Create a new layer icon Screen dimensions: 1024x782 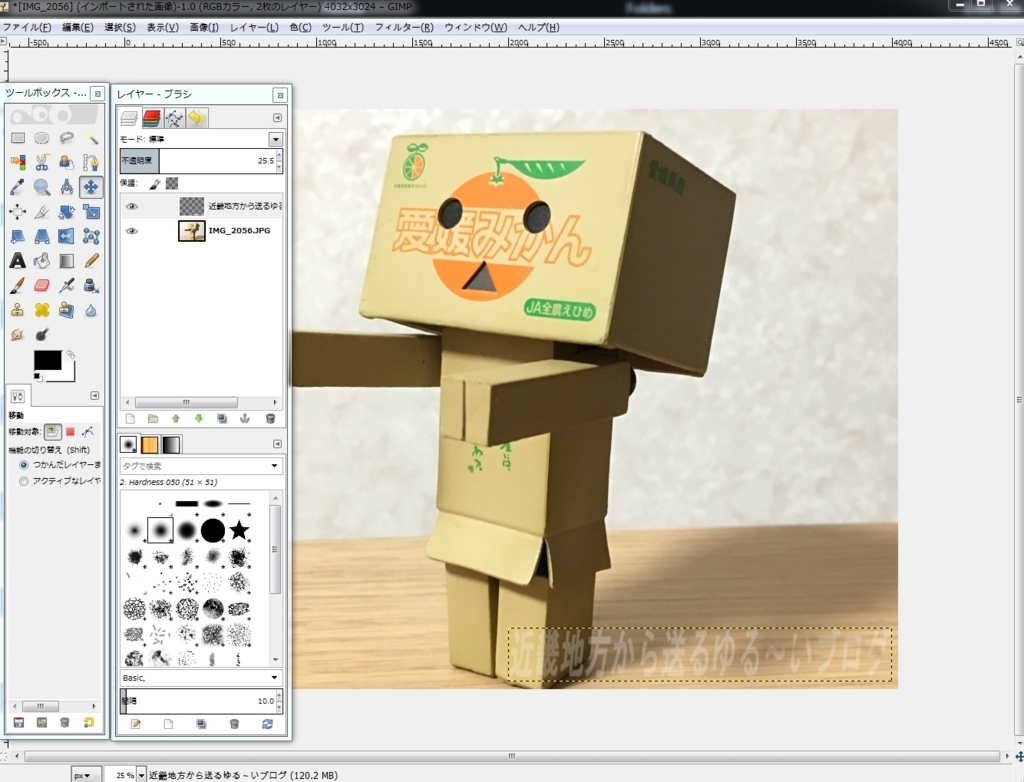coord(130,419)
